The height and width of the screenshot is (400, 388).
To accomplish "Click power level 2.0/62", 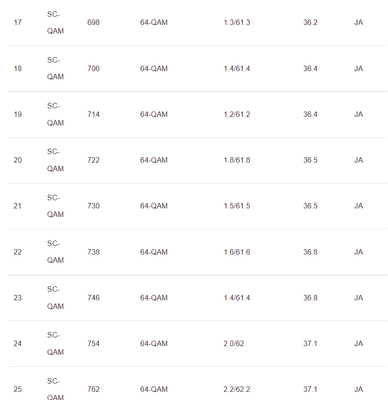I will 234,343.
